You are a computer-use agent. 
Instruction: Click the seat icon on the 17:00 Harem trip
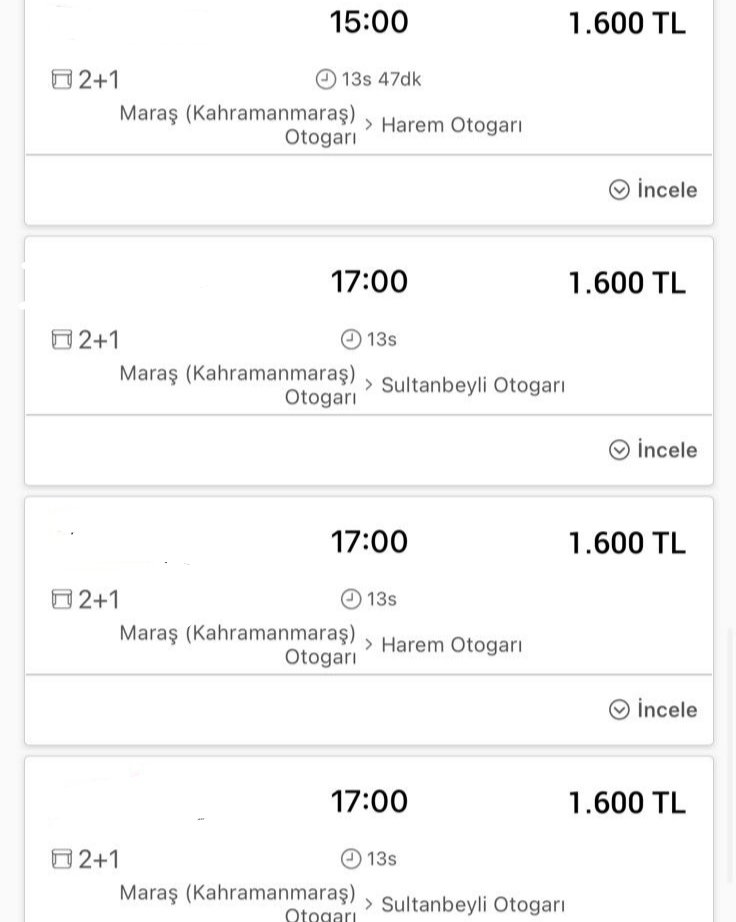click(62, 599)
